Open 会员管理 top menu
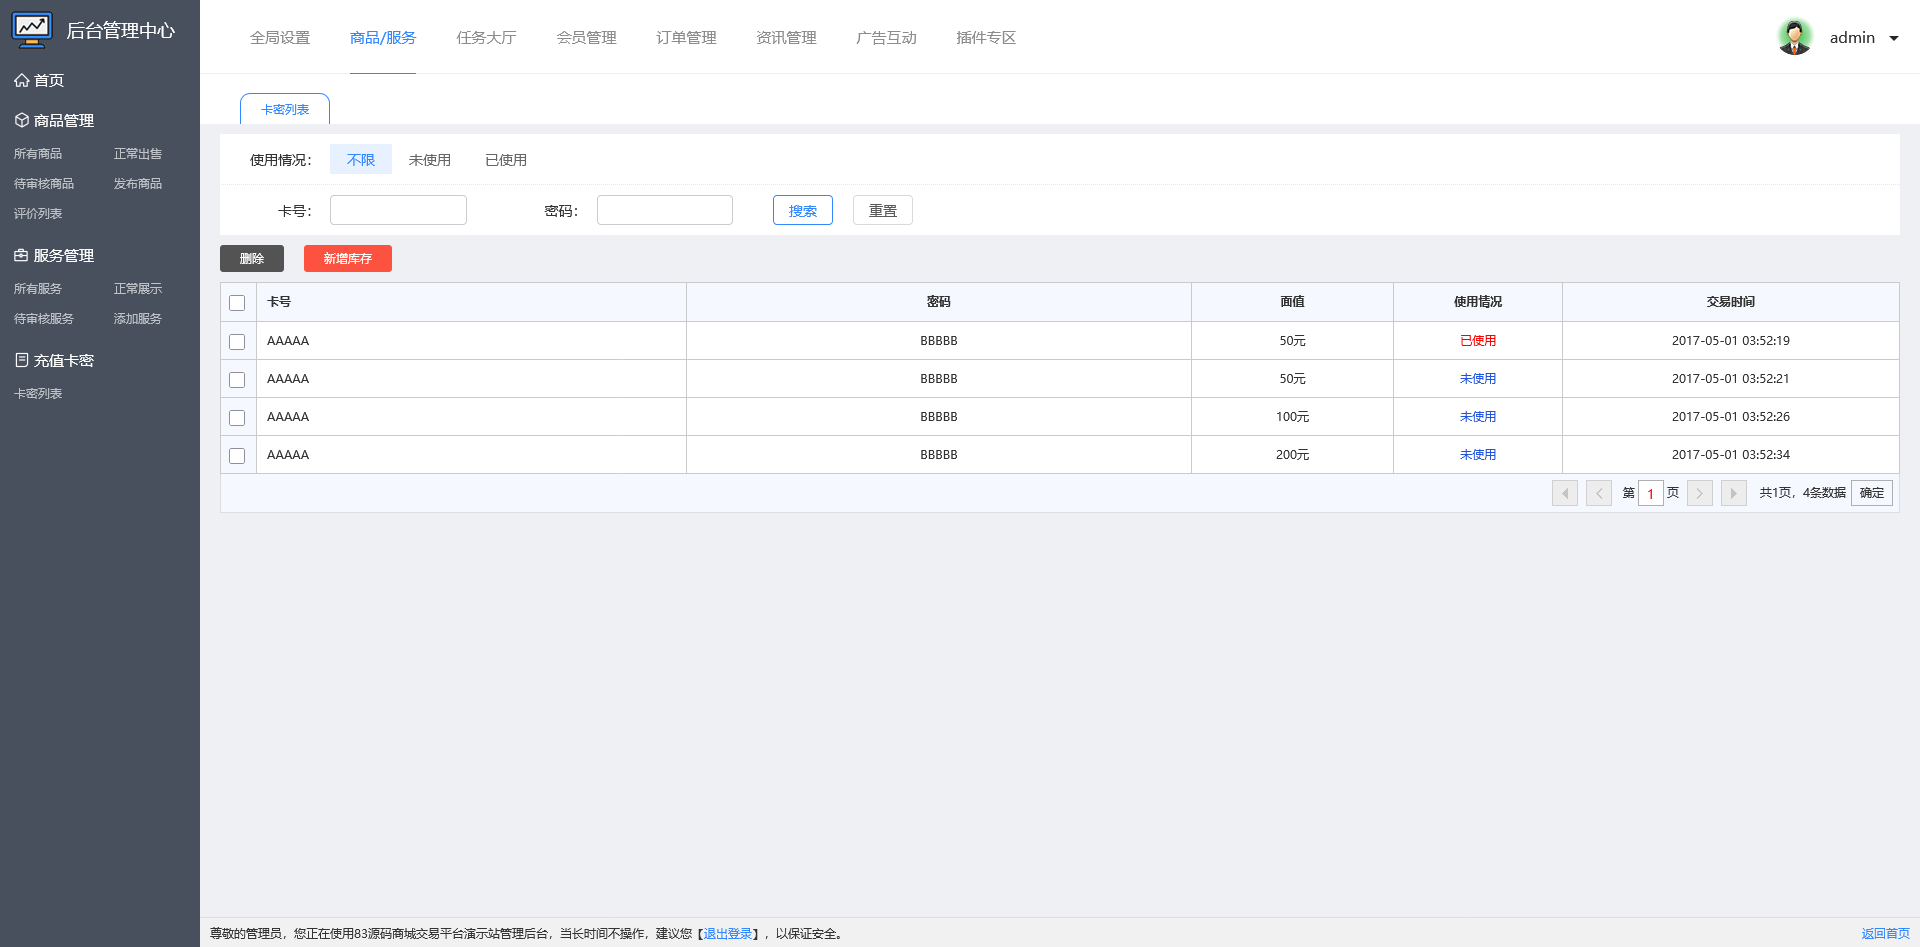Viewport: 1920px width, 947px height. (586, 38)
